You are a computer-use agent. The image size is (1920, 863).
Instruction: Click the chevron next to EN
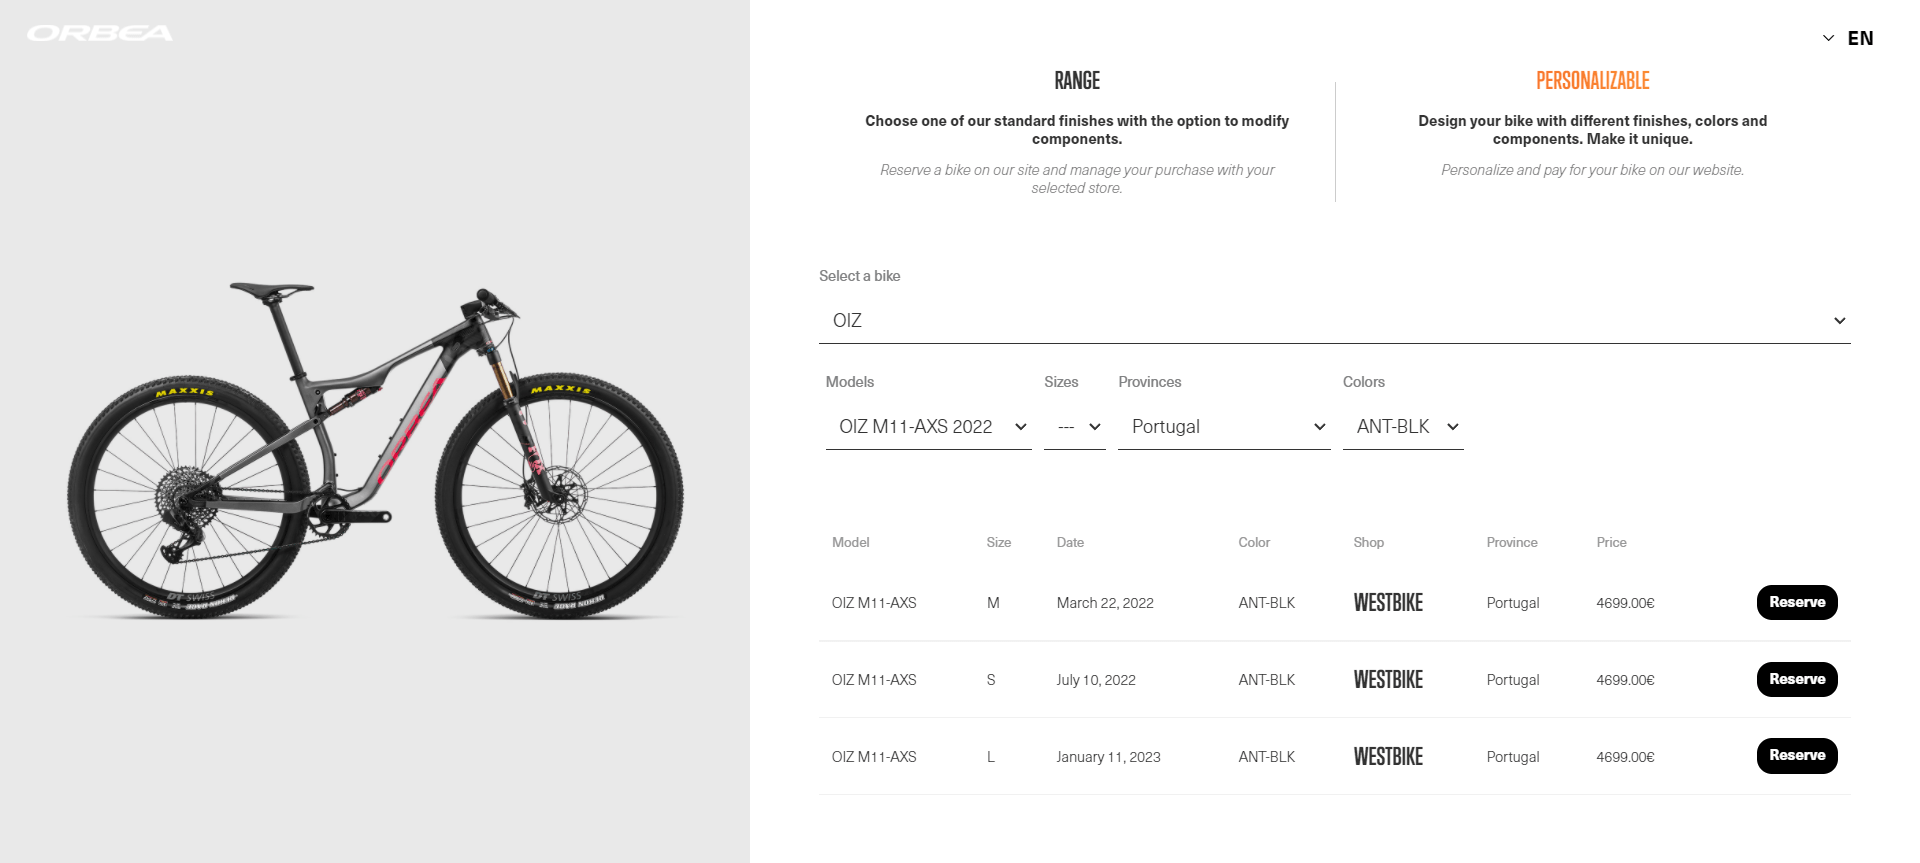1828,38
